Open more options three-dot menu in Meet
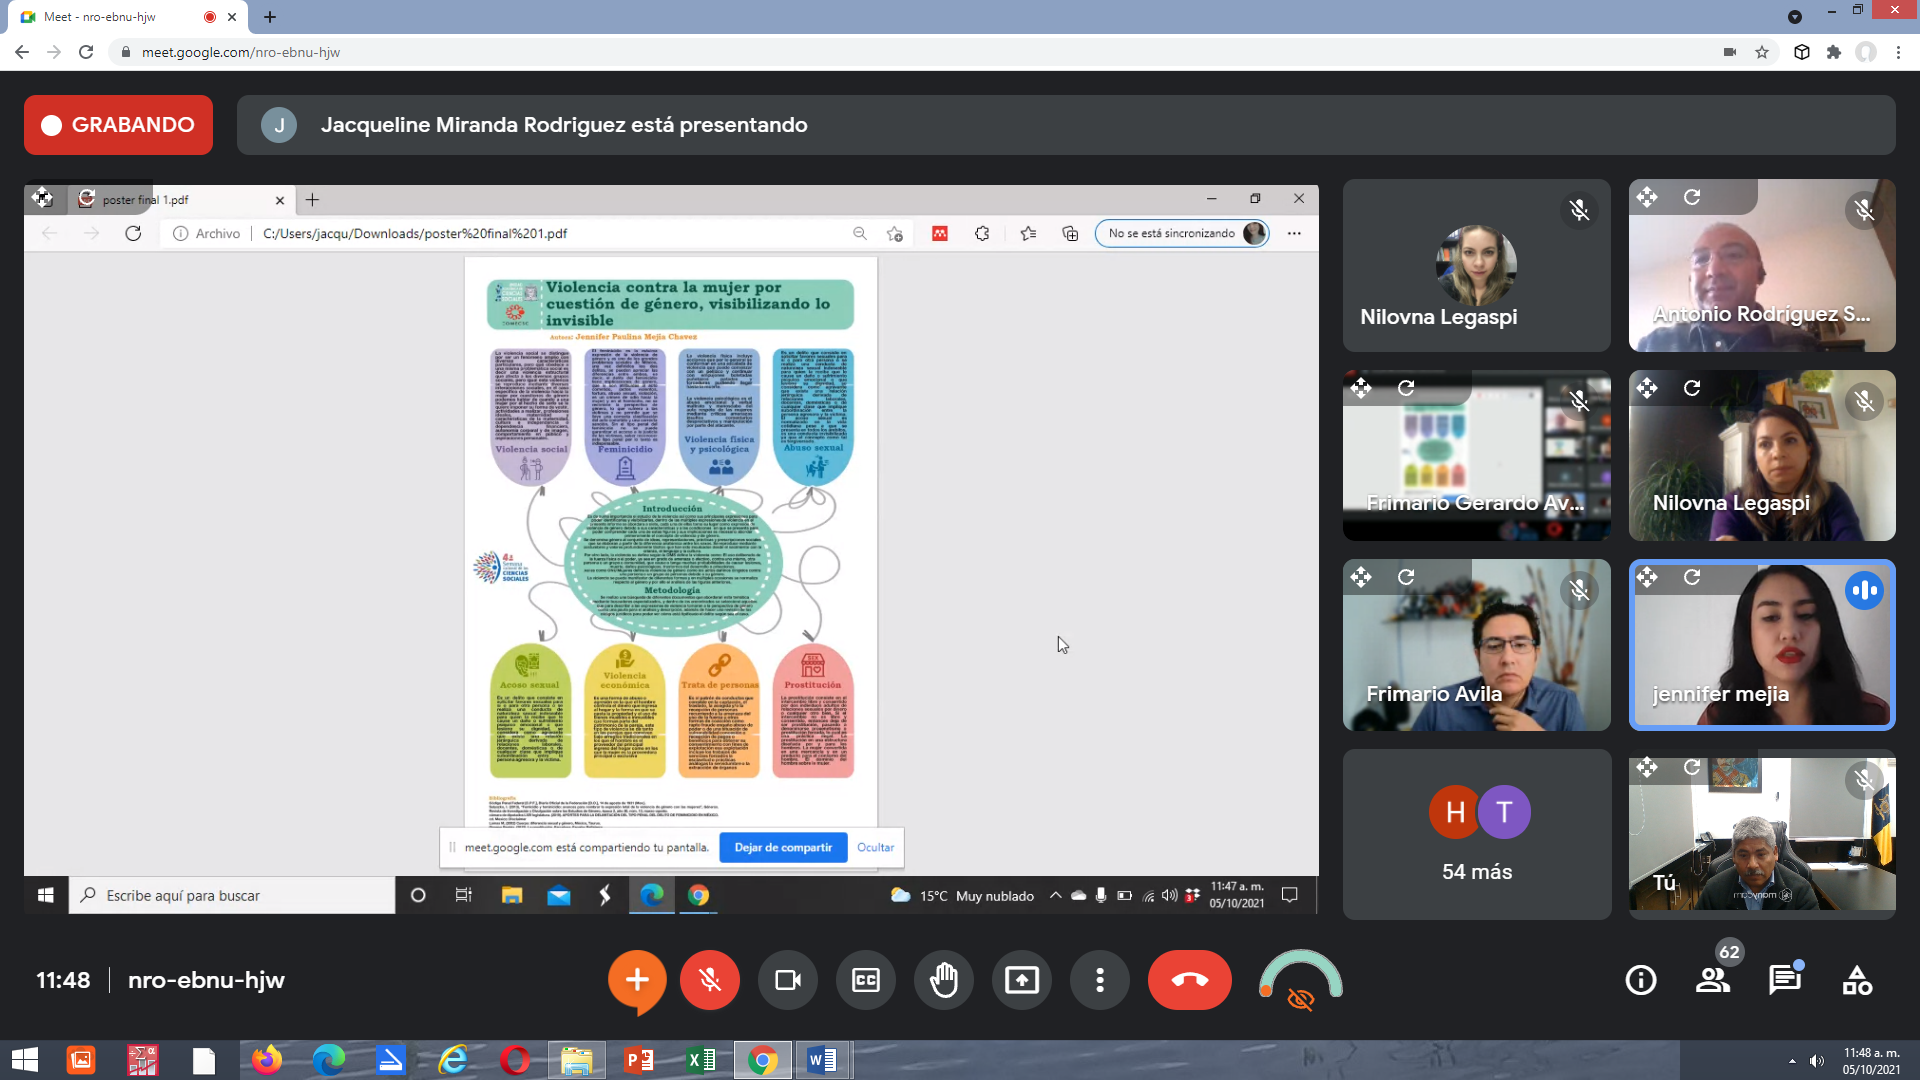 point(1100,980)
